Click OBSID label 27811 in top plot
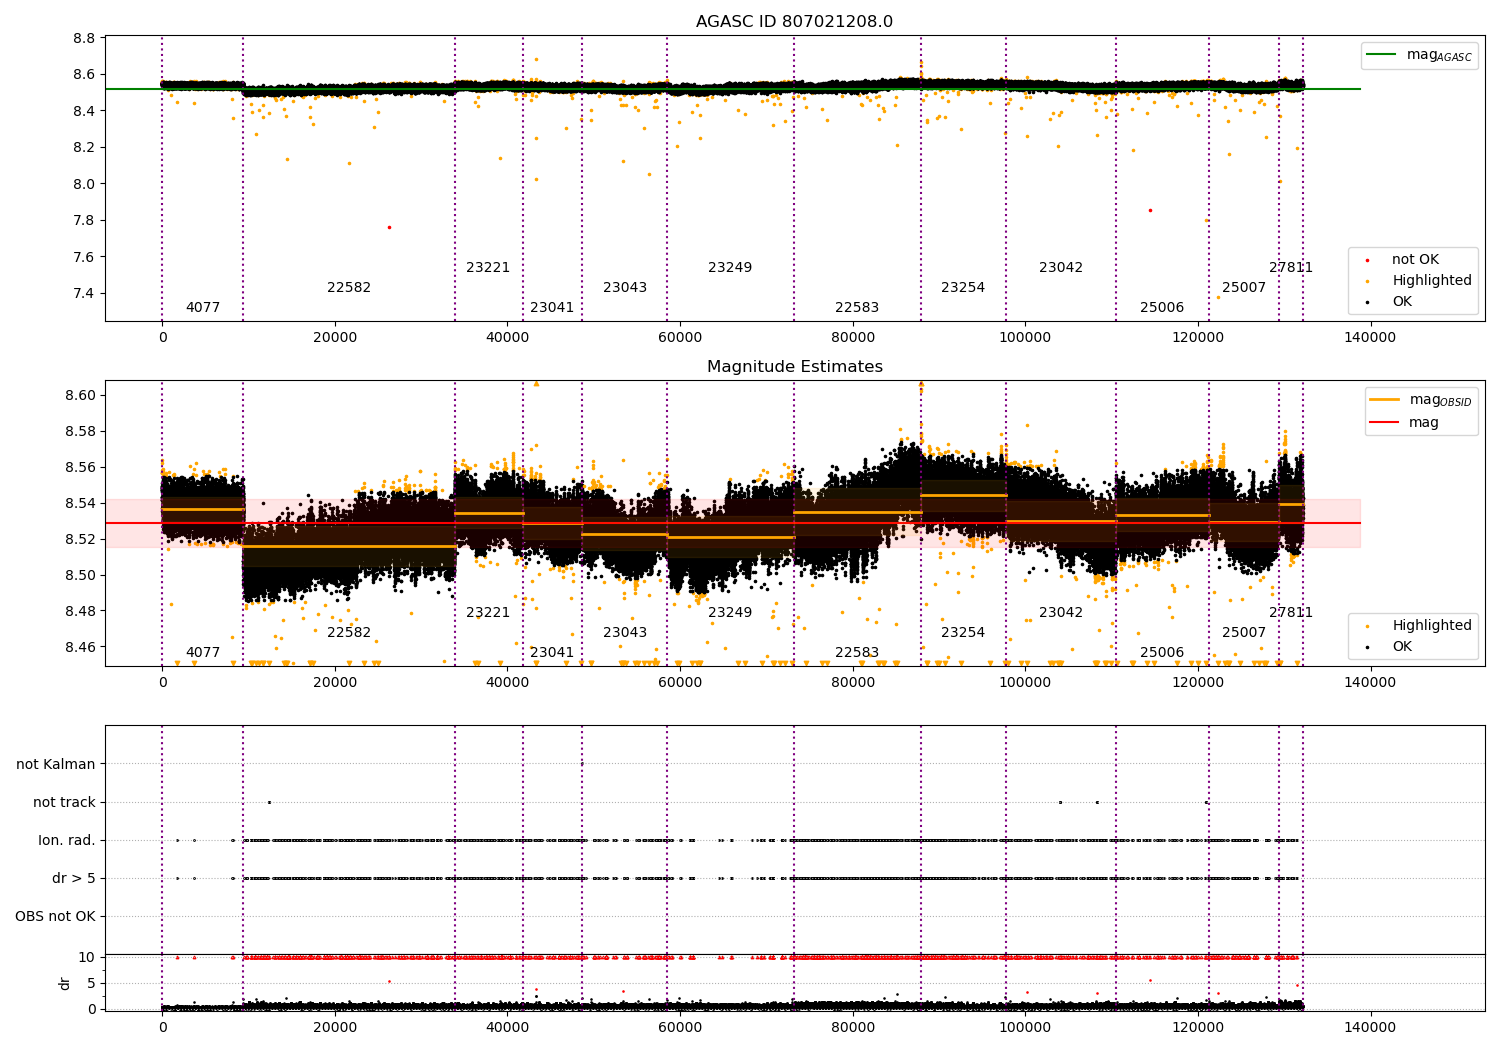1500x1050 pixels. coord(1291,268)
